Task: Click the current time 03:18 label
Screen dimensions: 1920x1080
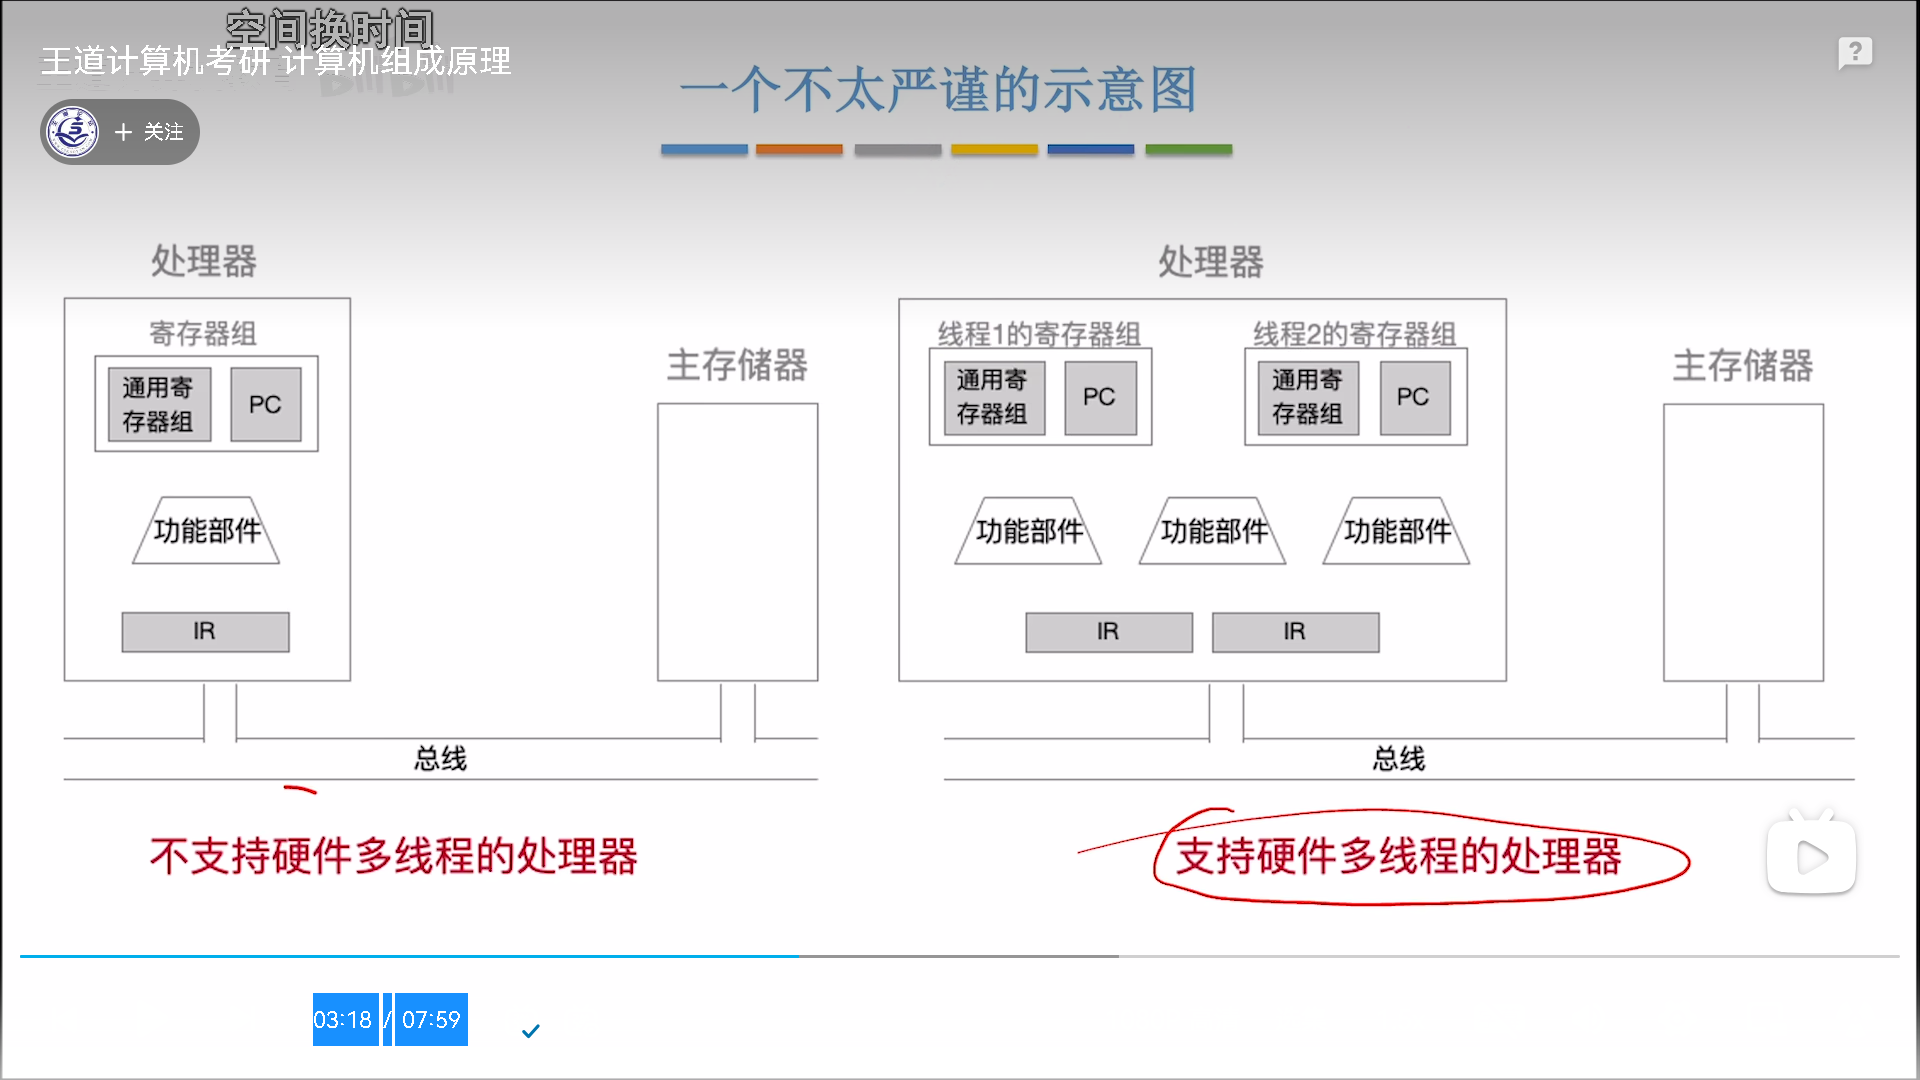Action: click(x=344, y=1019)
